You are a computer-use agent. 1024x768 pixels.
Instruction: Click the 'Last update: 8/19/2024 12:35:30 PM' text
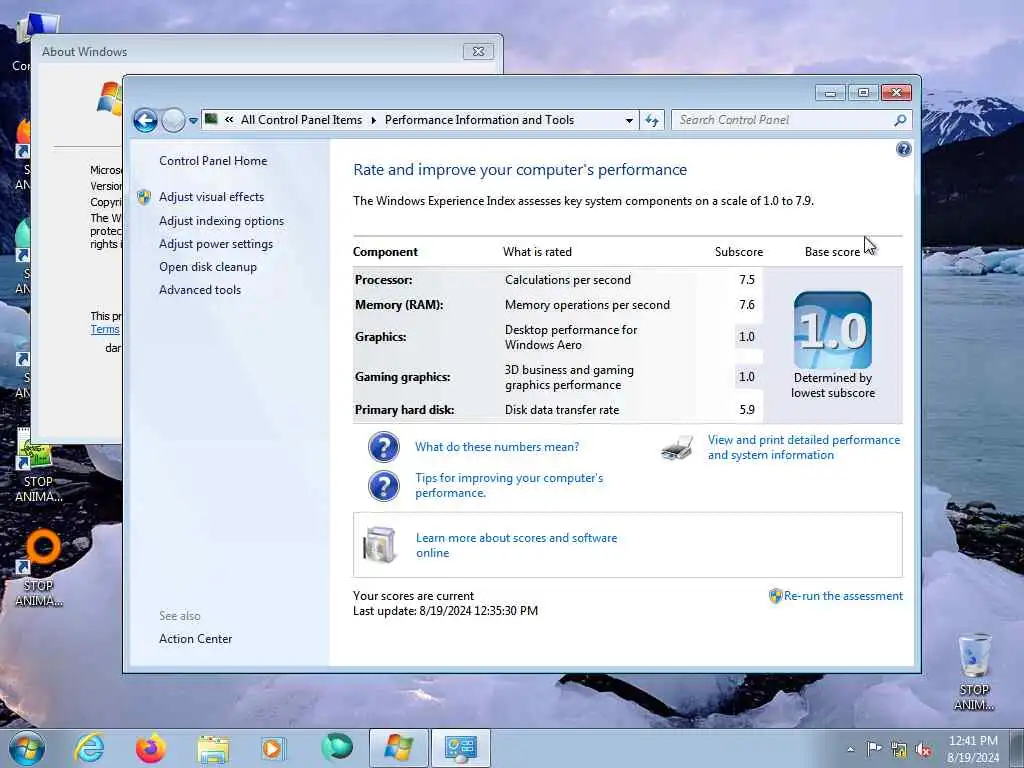(445, 611)
